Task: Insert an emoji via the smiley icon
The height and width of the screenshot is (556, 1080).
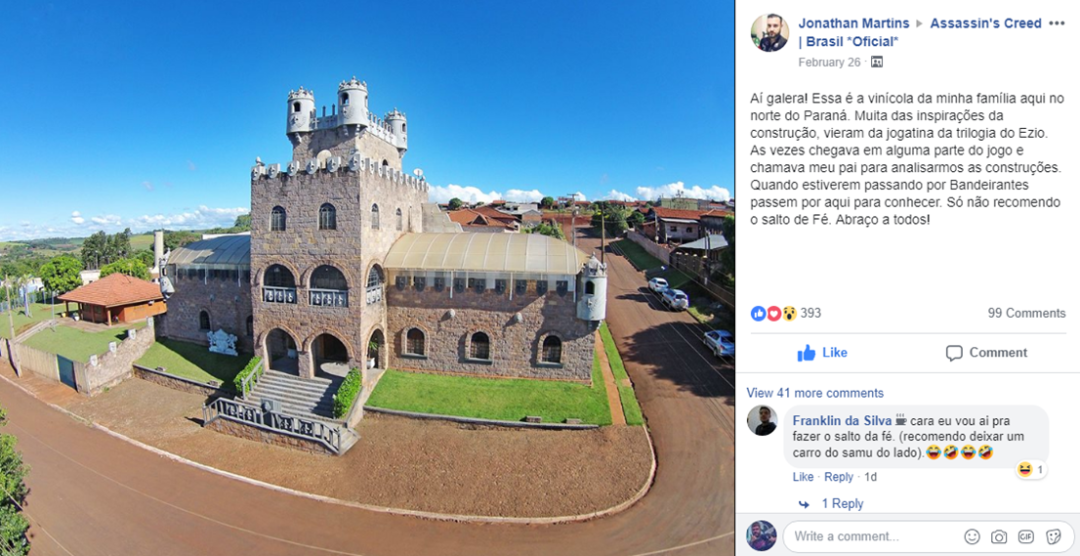Action: click(x=972, y=537)
